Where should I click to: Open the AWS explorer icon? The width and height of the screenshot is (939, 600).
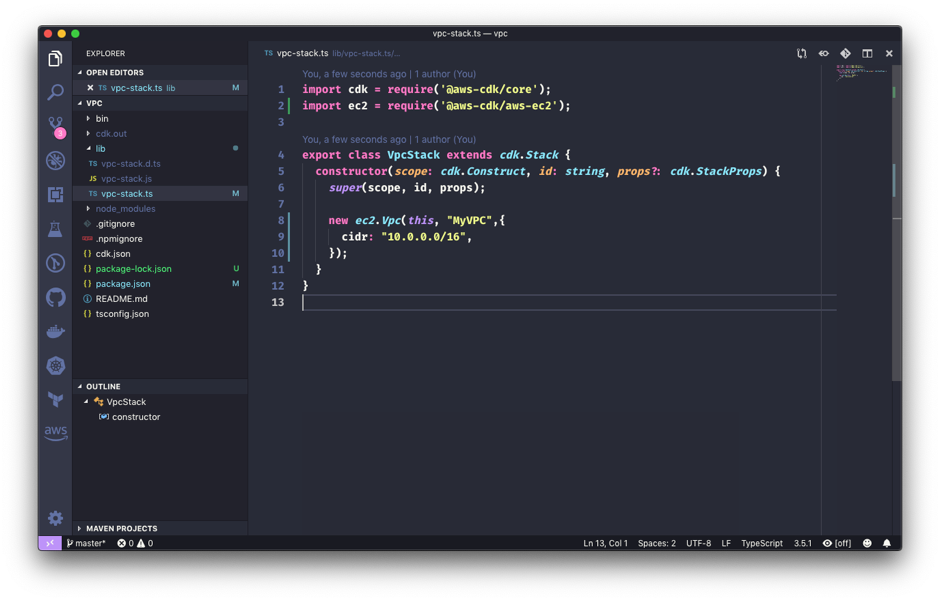[x=55, y=432]
